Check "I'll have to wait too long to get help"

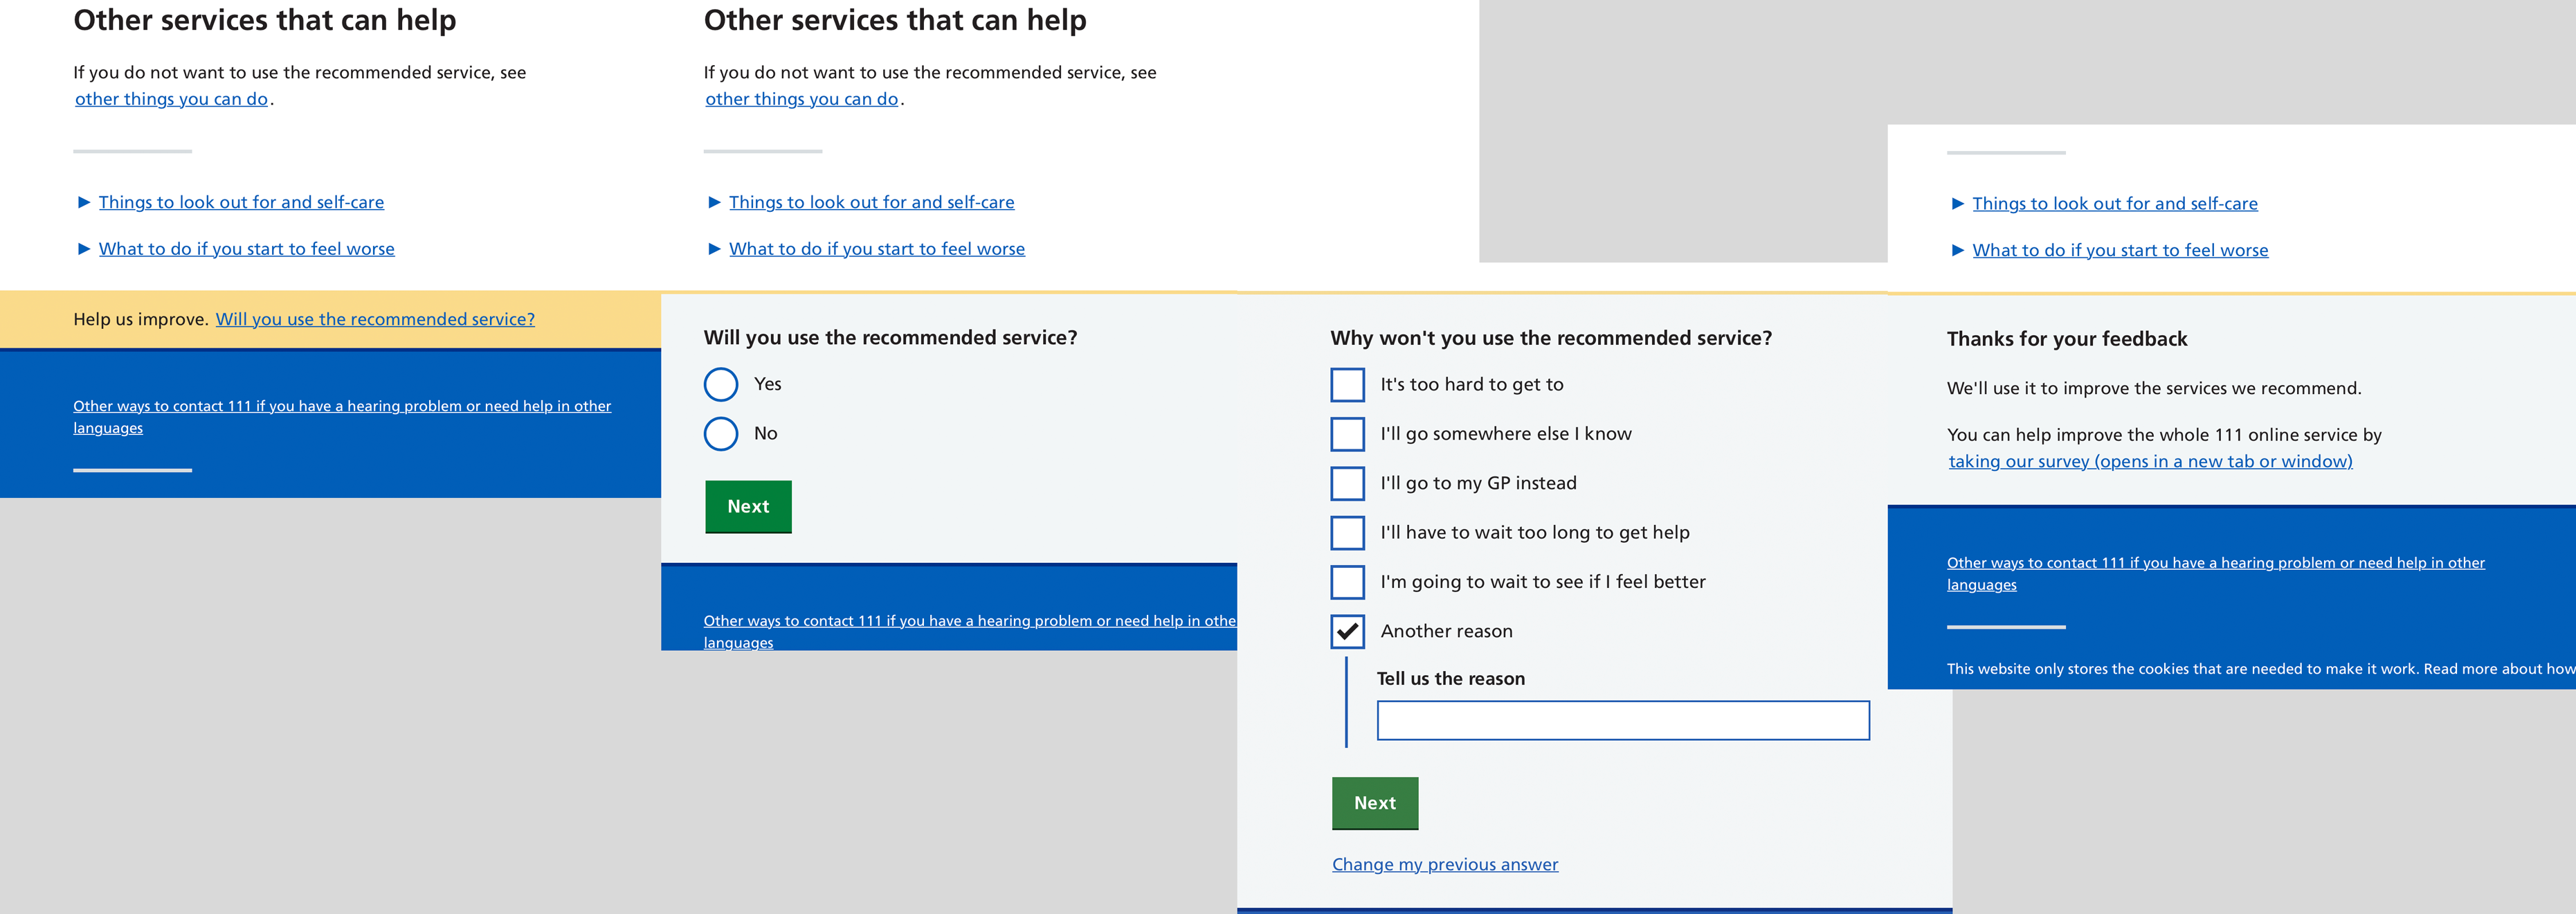tap(1348, 532)
